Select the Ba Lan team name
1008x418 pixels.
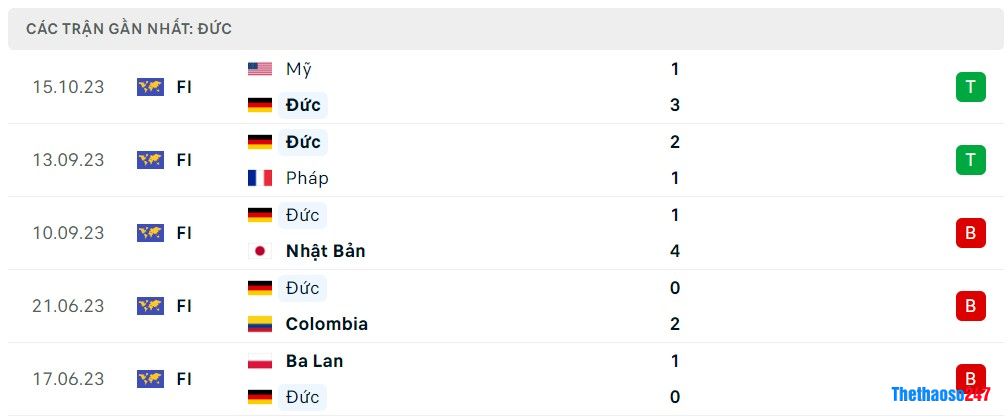(x=314, y=361)
